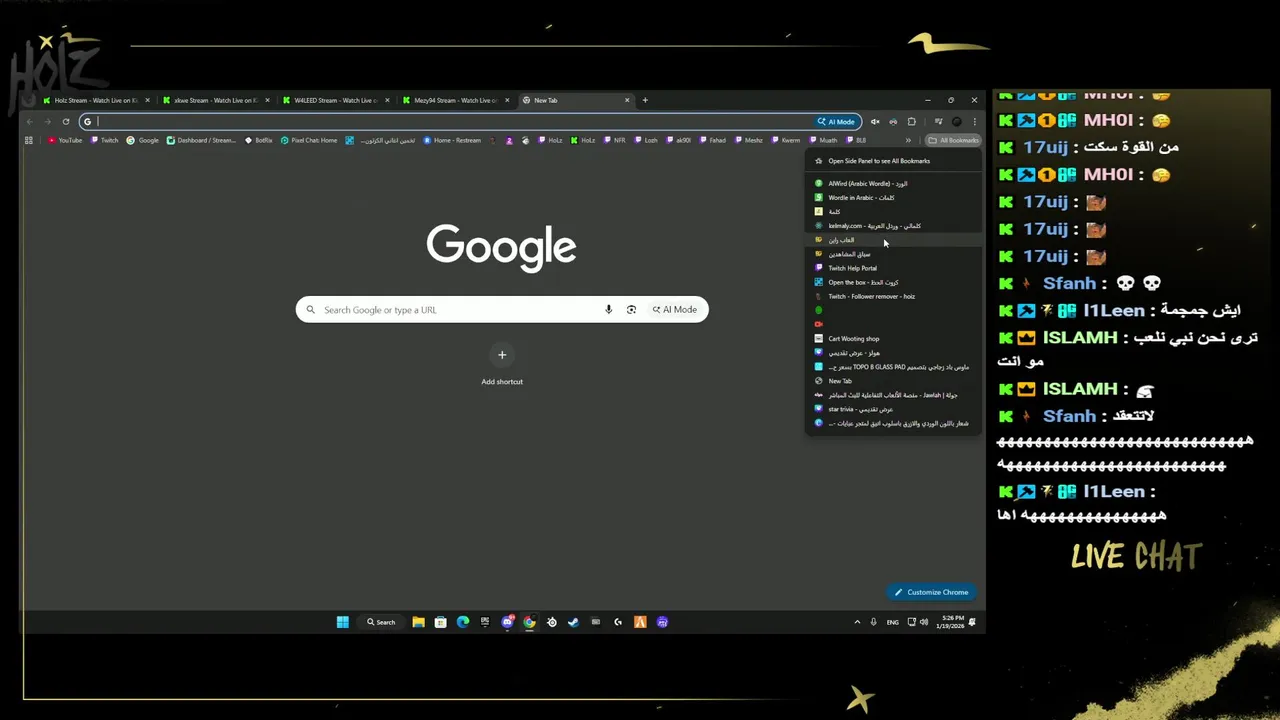
Task: Open the All Bookmarks folder dropdown
Action: pyautogui.click(x=953, y=140)
